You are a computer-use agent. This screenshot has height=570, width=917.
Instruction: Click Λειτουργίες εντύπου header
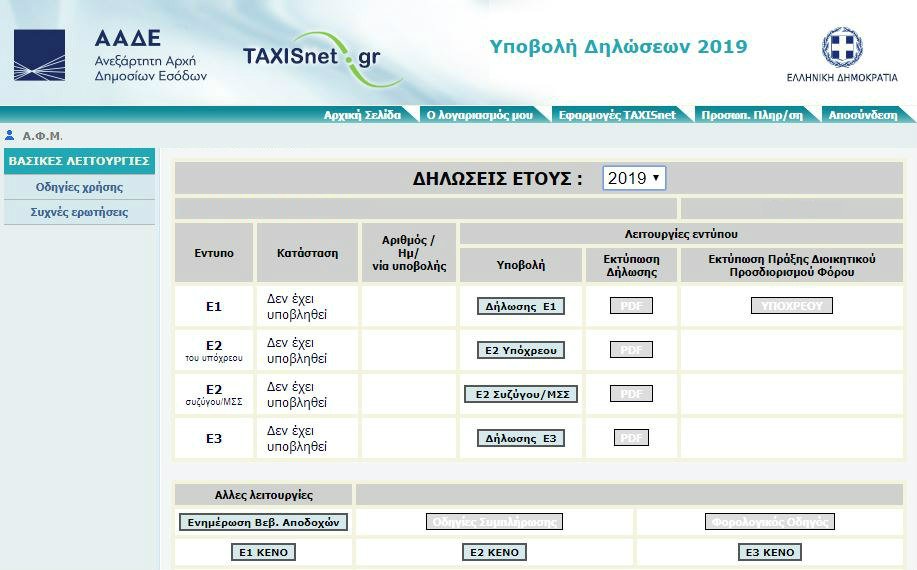[681, 234]
